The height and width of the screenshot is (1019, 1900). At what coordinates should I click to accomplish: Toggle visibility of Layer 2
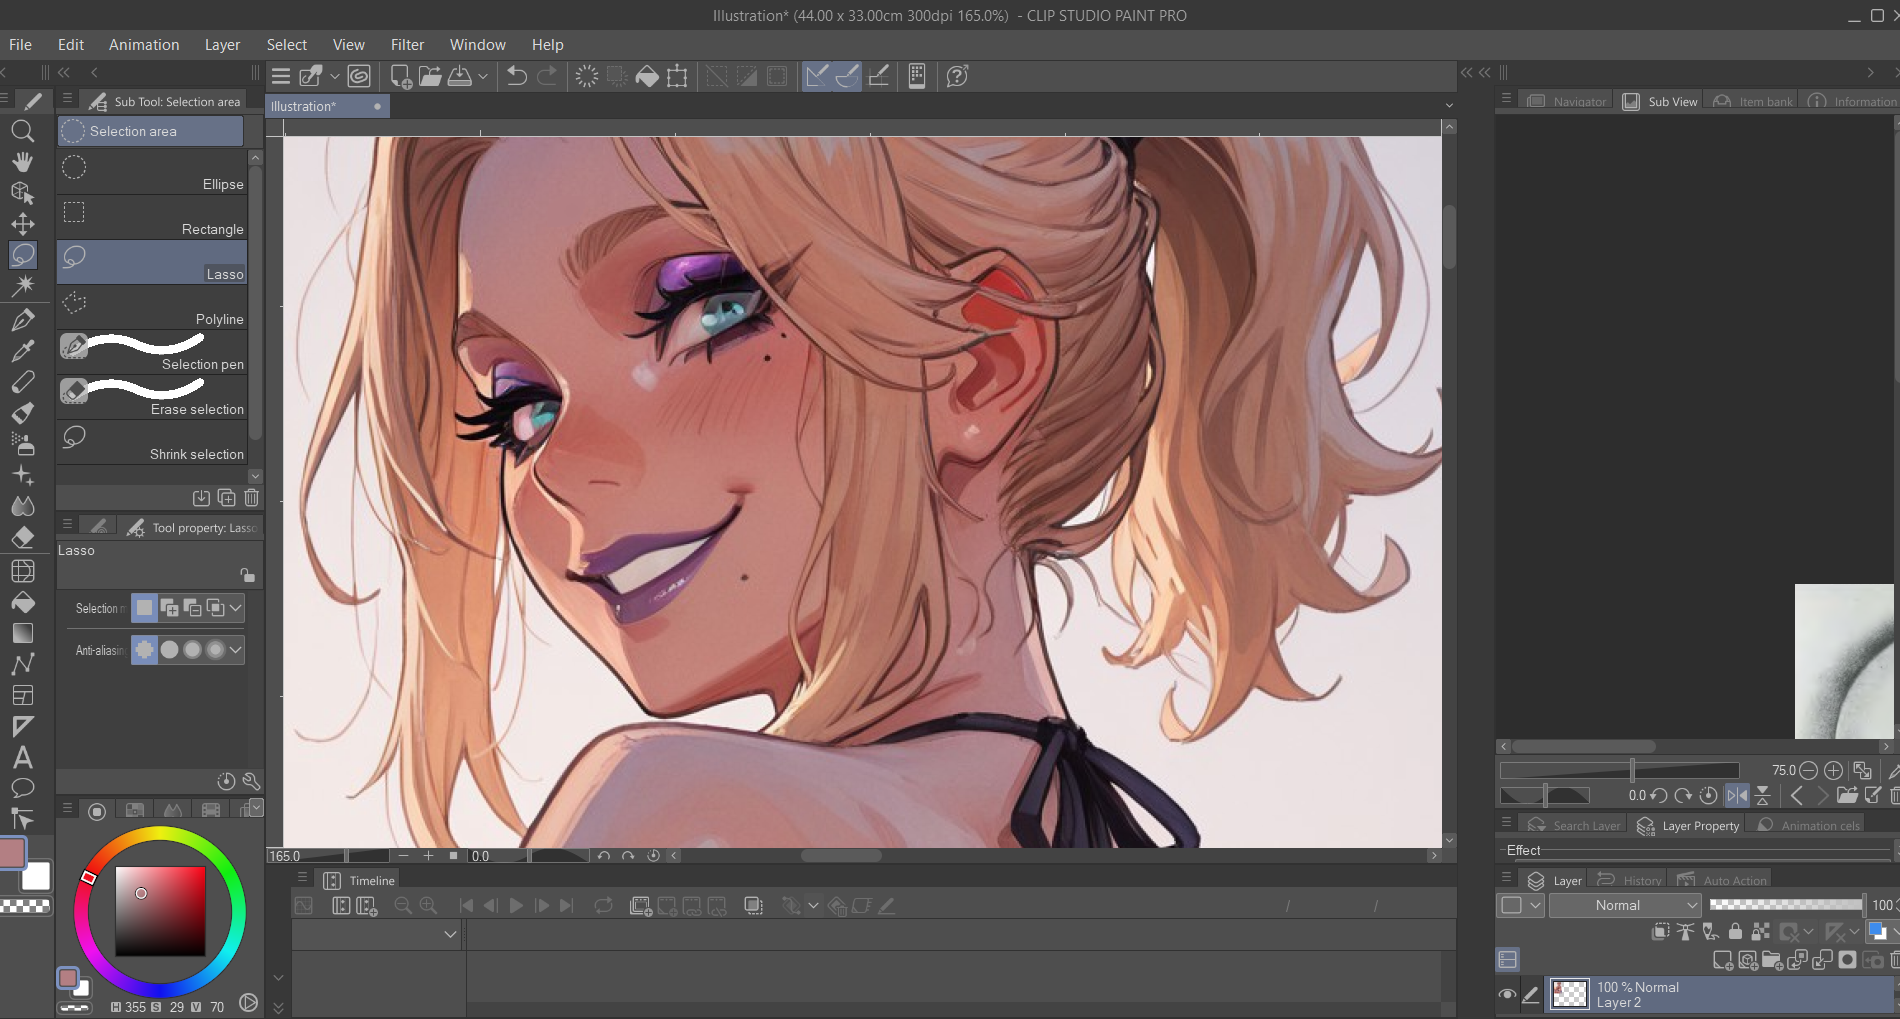[1507, 994]
